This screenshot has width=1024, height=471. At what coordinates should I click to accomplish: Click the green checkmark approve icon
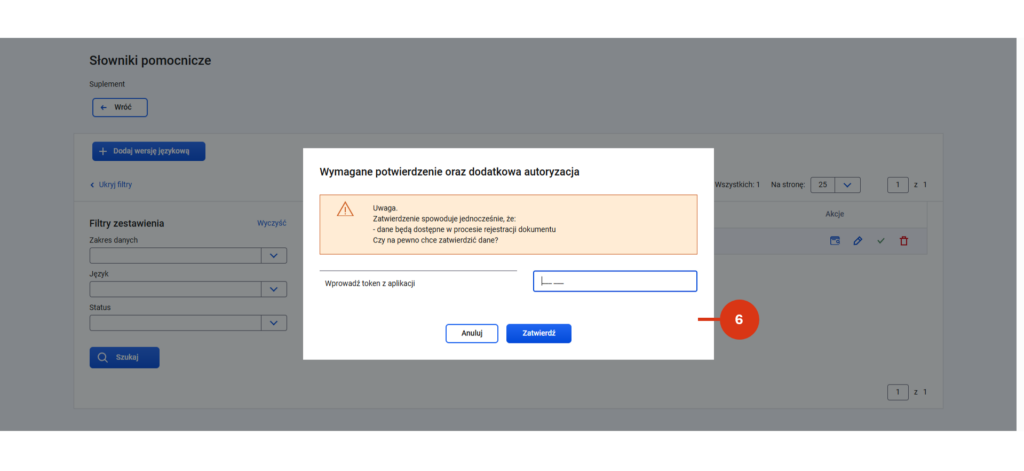[880, 241]
